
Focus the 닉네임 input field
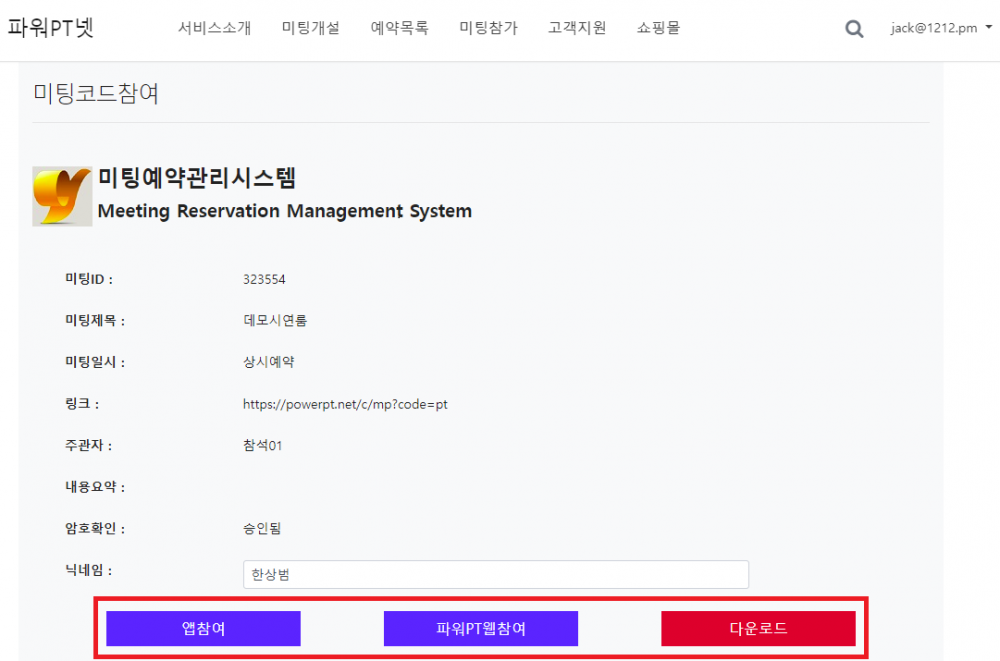(496, 574)
